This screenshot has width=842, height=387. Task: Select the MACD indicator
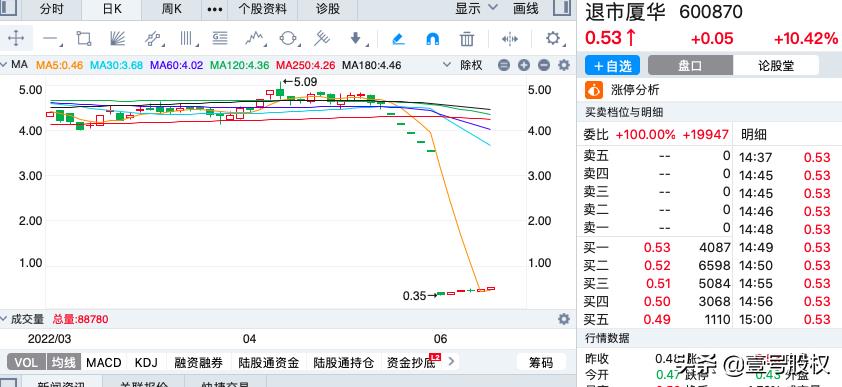click(x=104, y=362)
